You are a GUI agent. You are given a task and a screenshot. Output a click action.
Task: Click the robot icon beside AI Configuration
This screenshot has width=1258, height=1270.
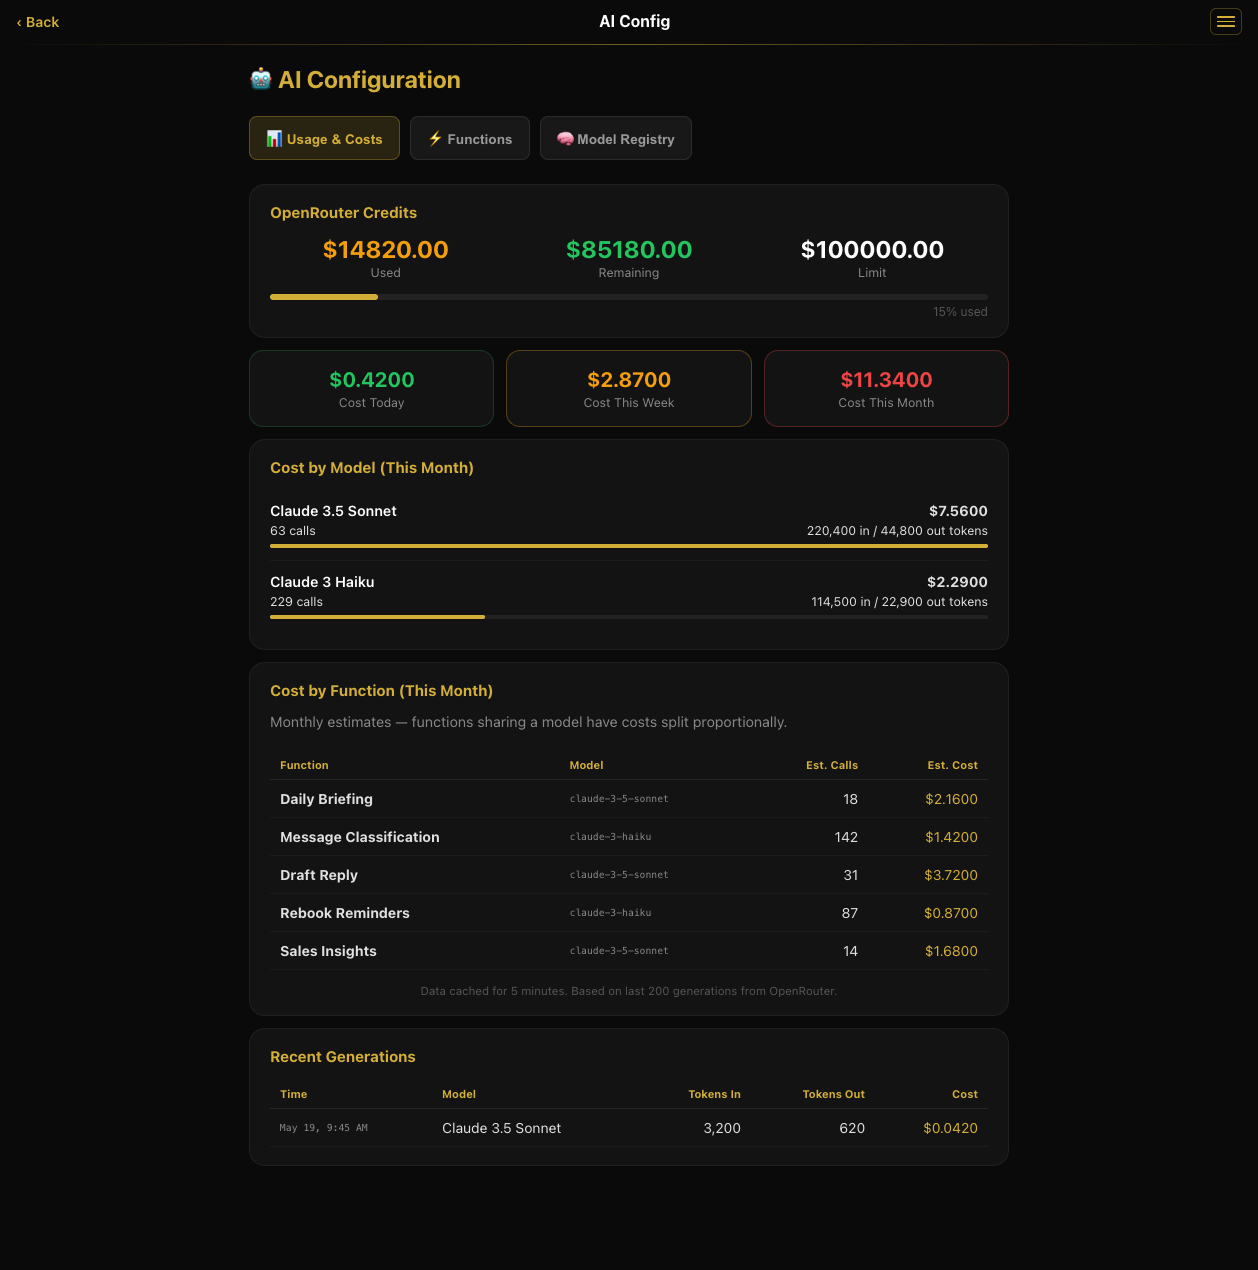click(261, 79)
